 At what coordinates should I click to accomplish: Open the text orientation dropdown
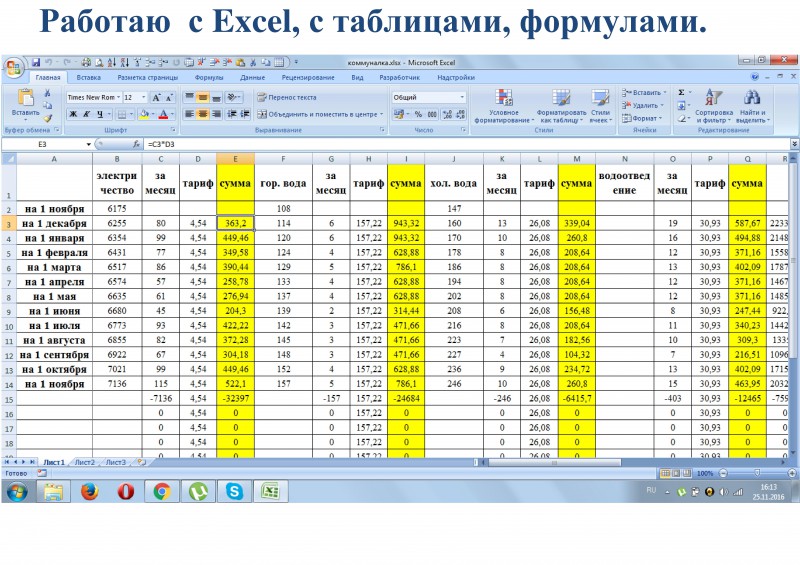click(234, 97)
